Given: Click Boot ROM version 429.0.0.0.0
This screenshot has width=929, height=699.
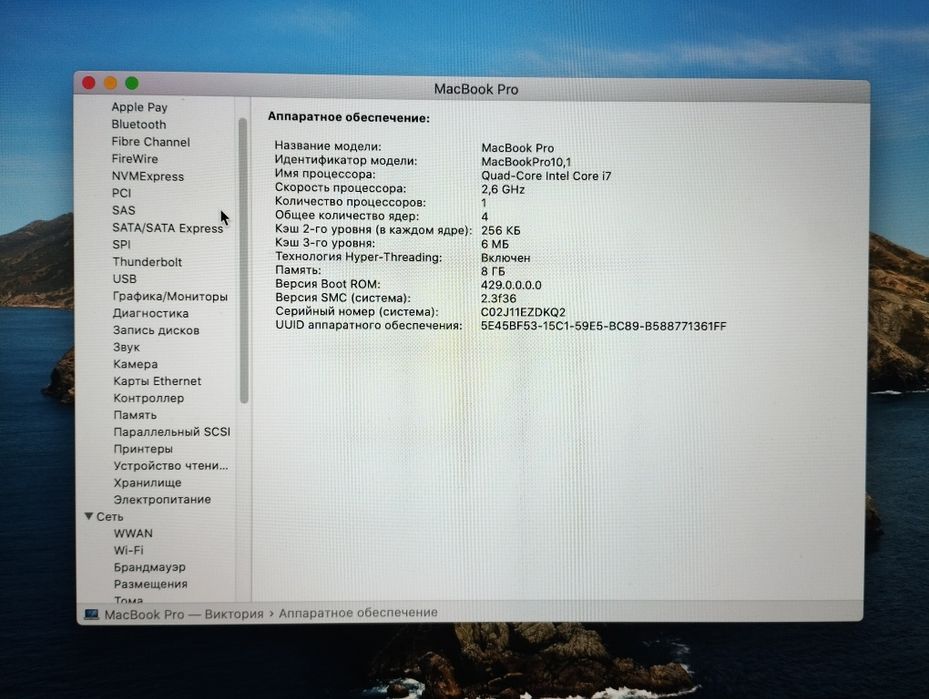Looking at the screenshot, I should coord(511,285).
